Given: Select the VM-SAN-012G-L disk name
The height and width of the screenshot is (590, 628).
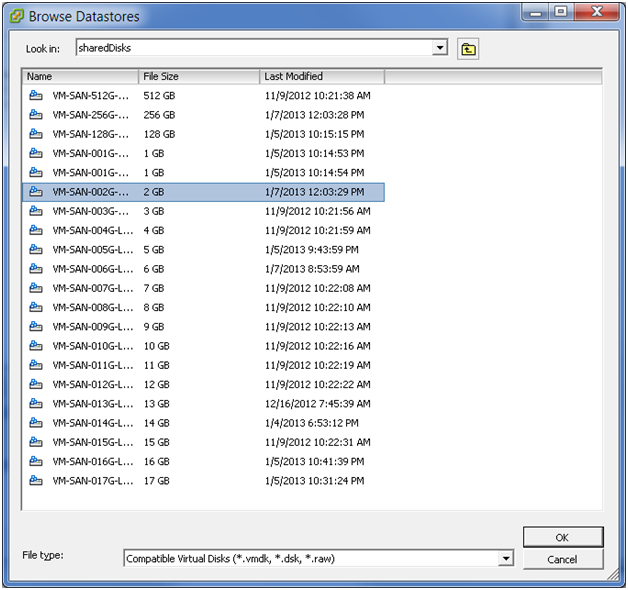Looking at the screenshot, I should [93, 384].
